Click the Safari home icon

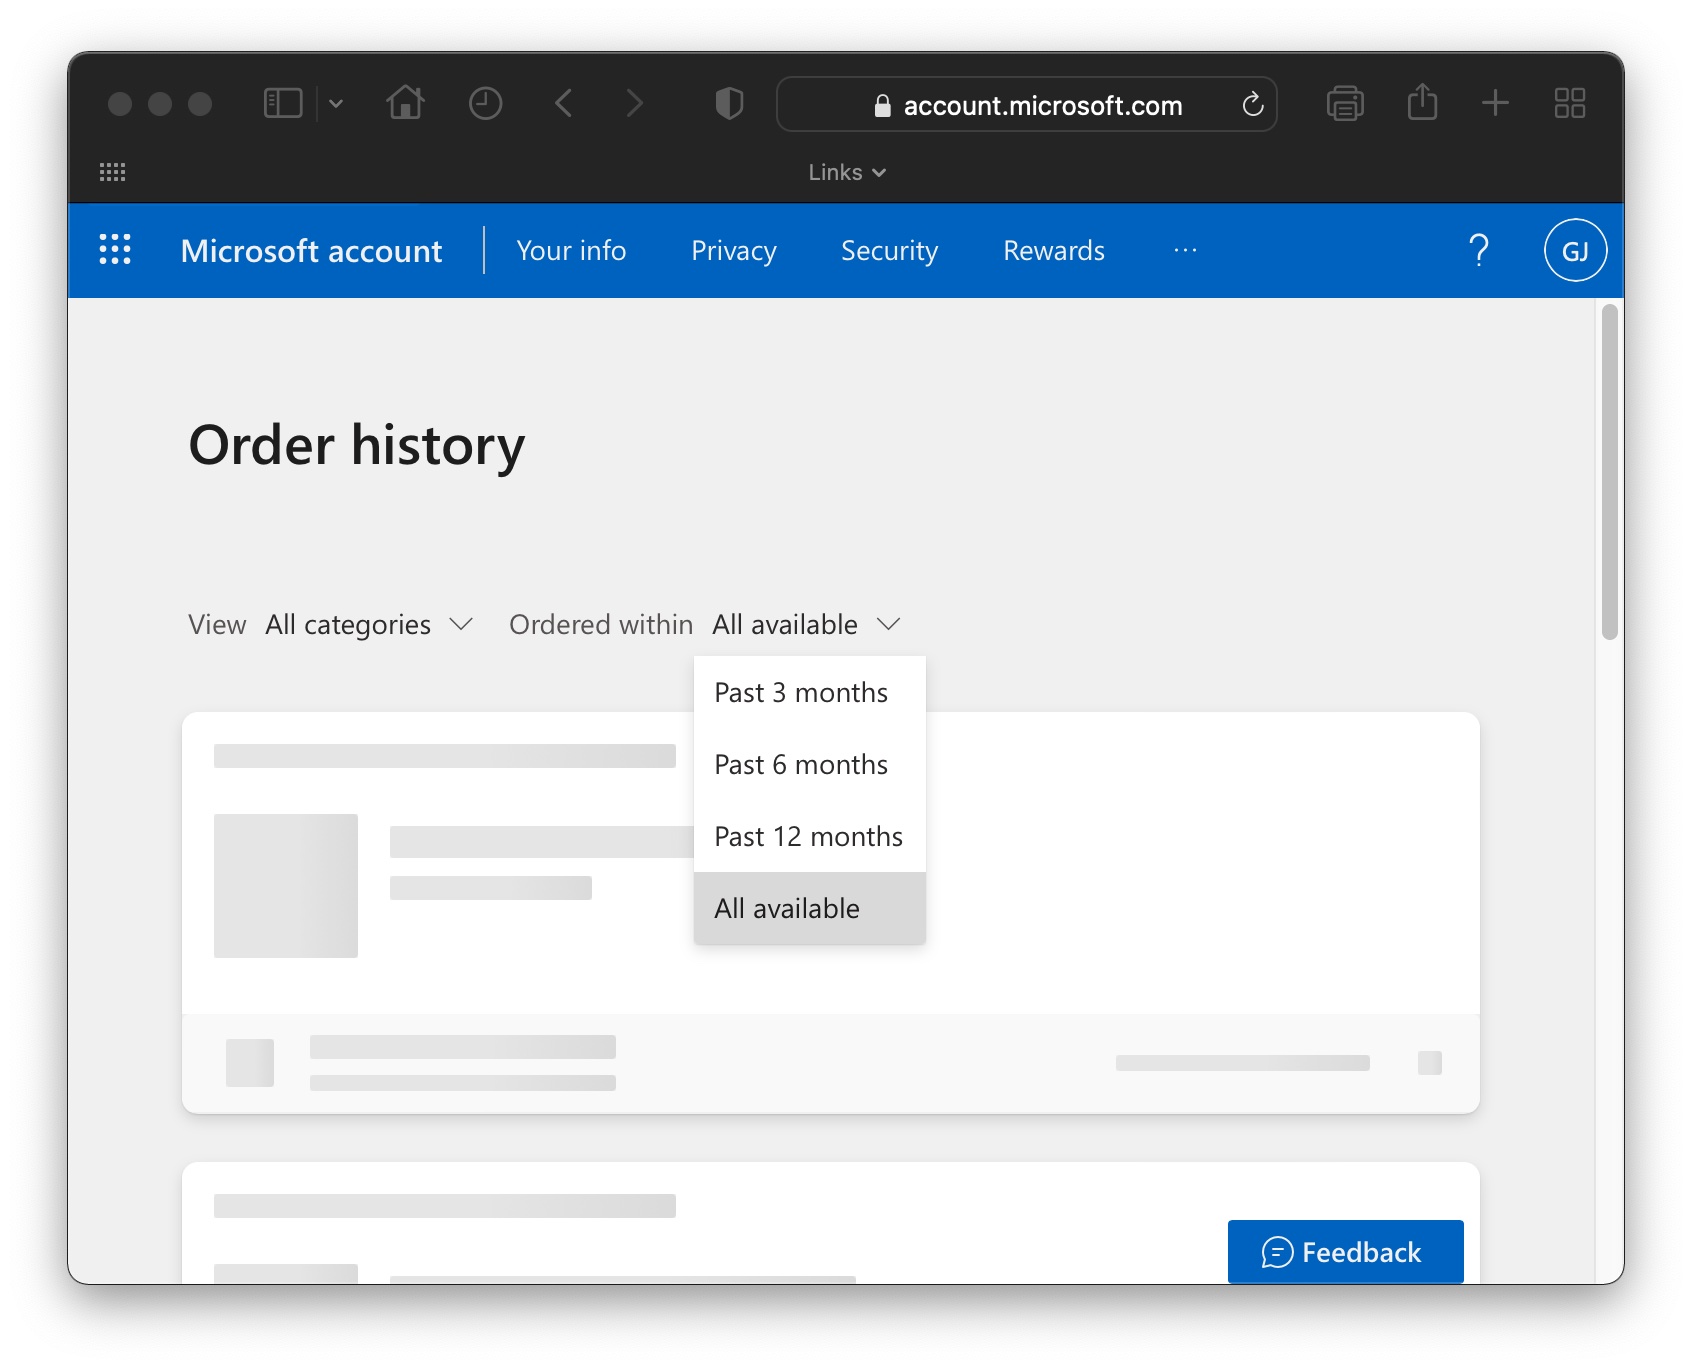pyautogui.click(x=405, y=103)
